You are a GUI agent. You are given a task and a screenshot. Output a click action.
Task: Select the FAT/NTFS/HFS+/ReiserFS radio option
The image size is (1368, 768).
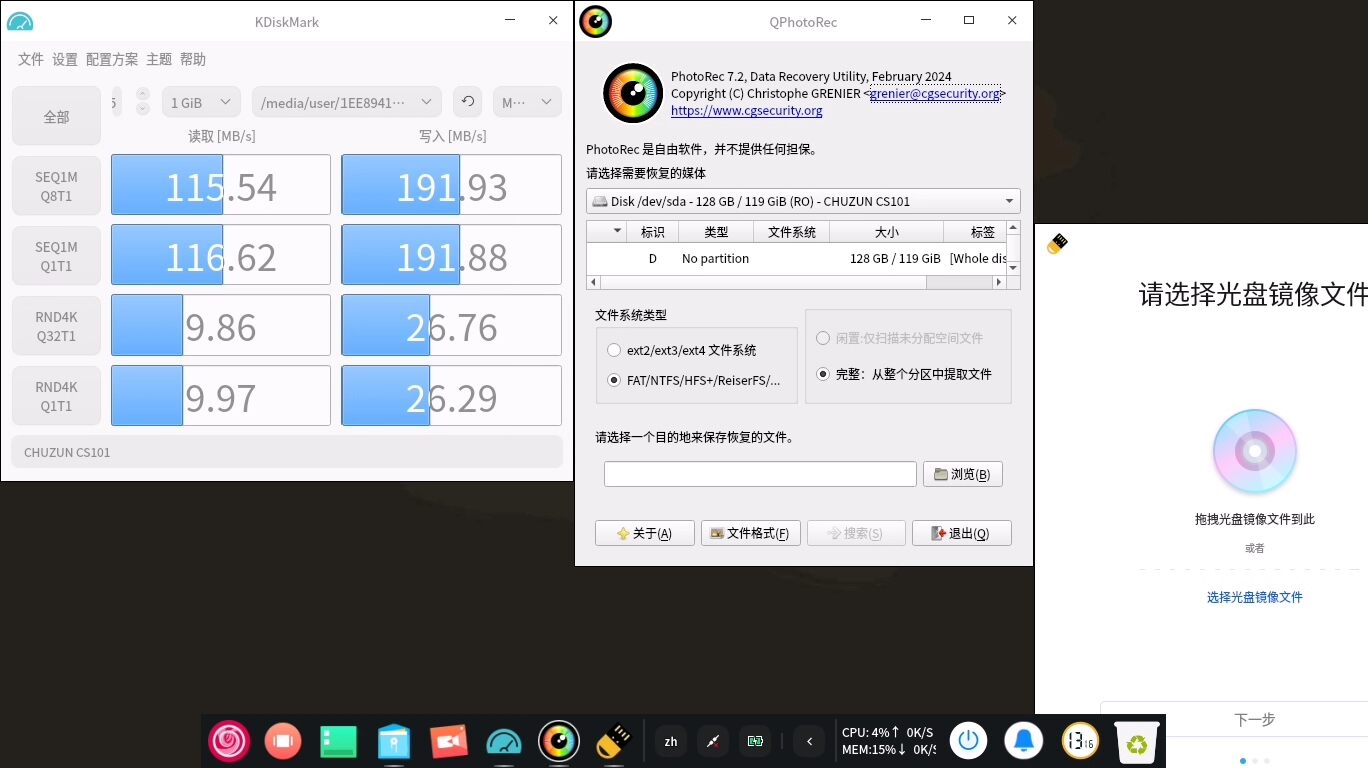coord(614,381)
